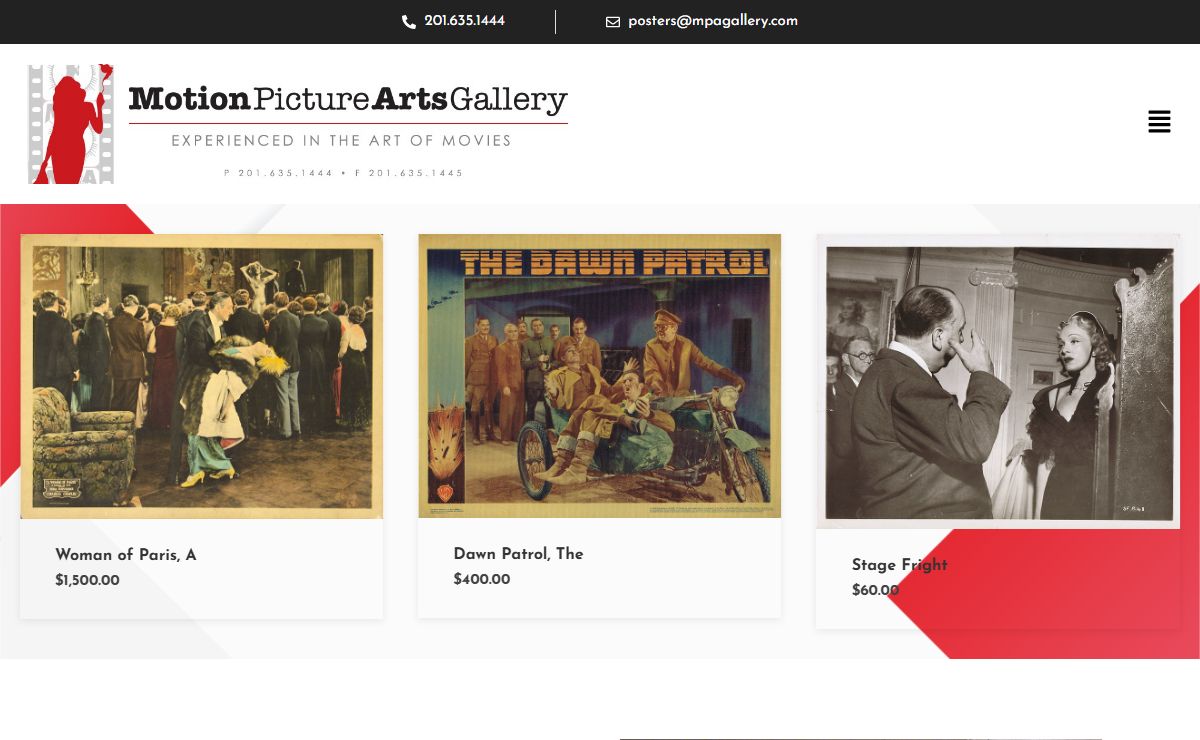Open the Stage Fright black-and-white photo

(x=997, y=381)
